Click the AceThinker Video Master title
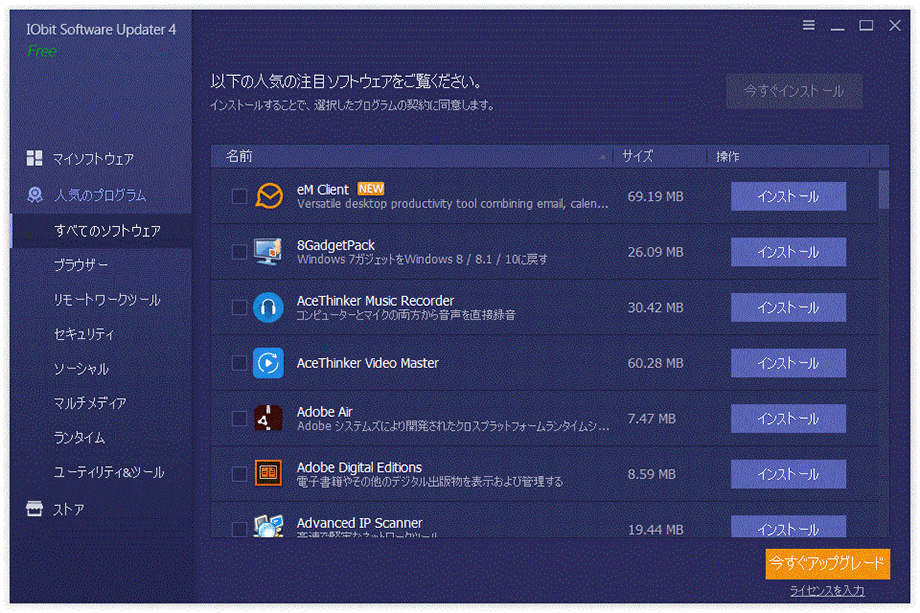This screenshot has height=613, width=920. [367, 363]
